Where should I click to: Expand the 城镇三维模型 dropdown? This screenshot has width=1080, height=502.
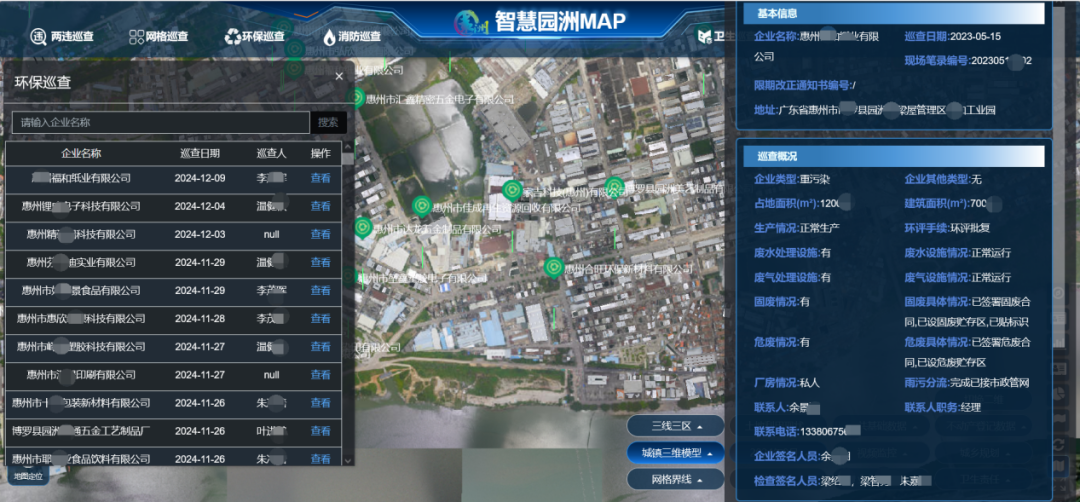[x=676, y=452]
